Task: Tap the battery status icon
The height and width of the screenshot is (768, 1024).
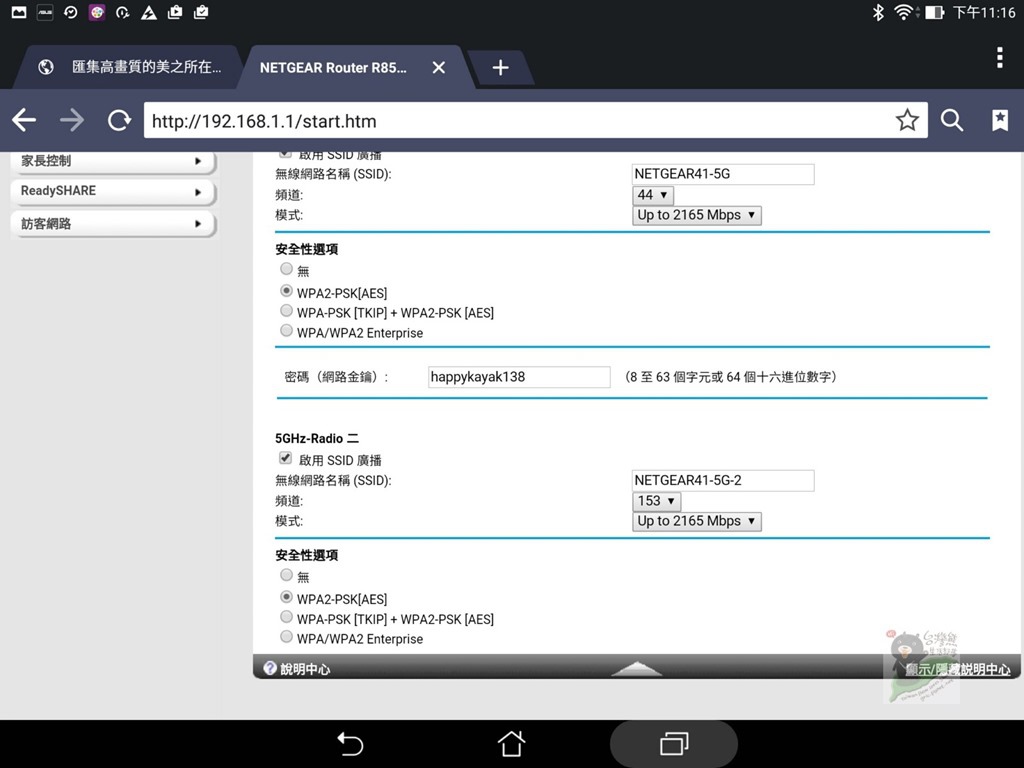Action: coord(935,12)
